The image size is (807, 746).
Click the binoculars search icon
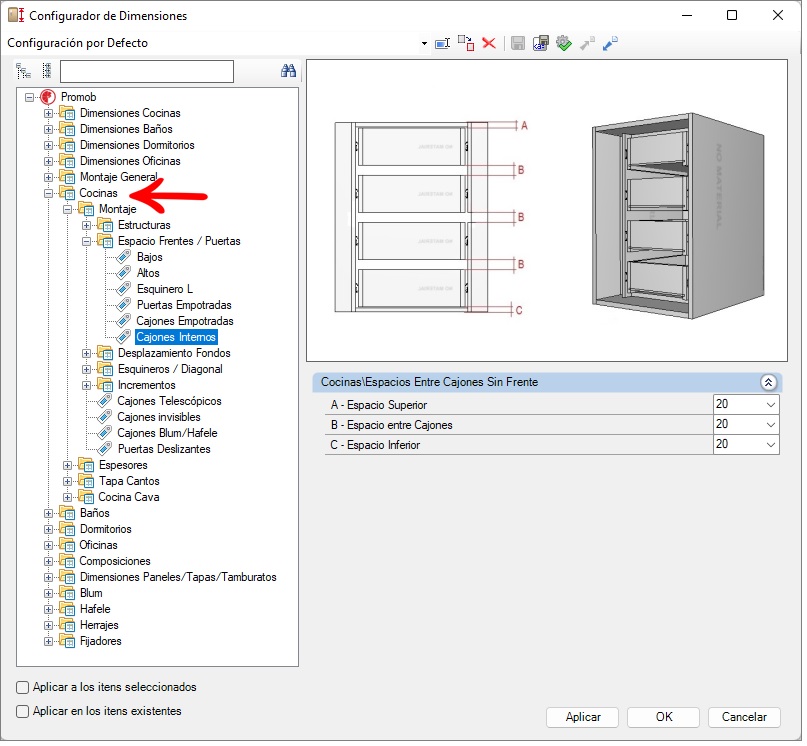point(288,71)
